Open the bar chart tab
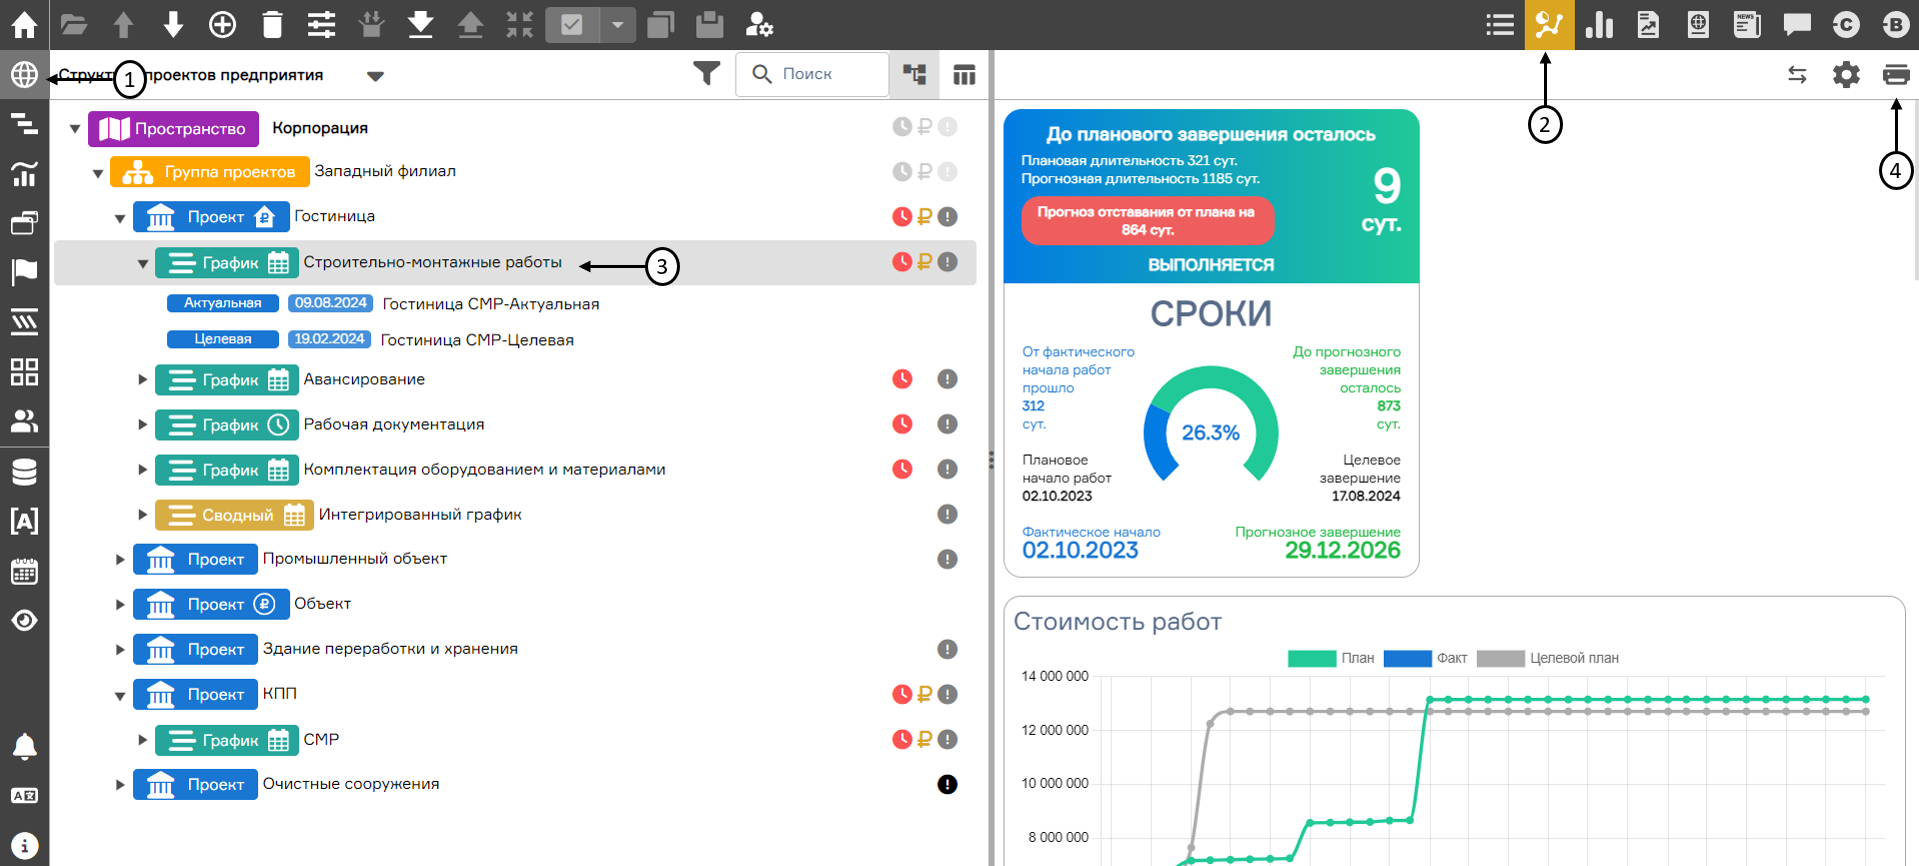 [x=1599, y=24]
